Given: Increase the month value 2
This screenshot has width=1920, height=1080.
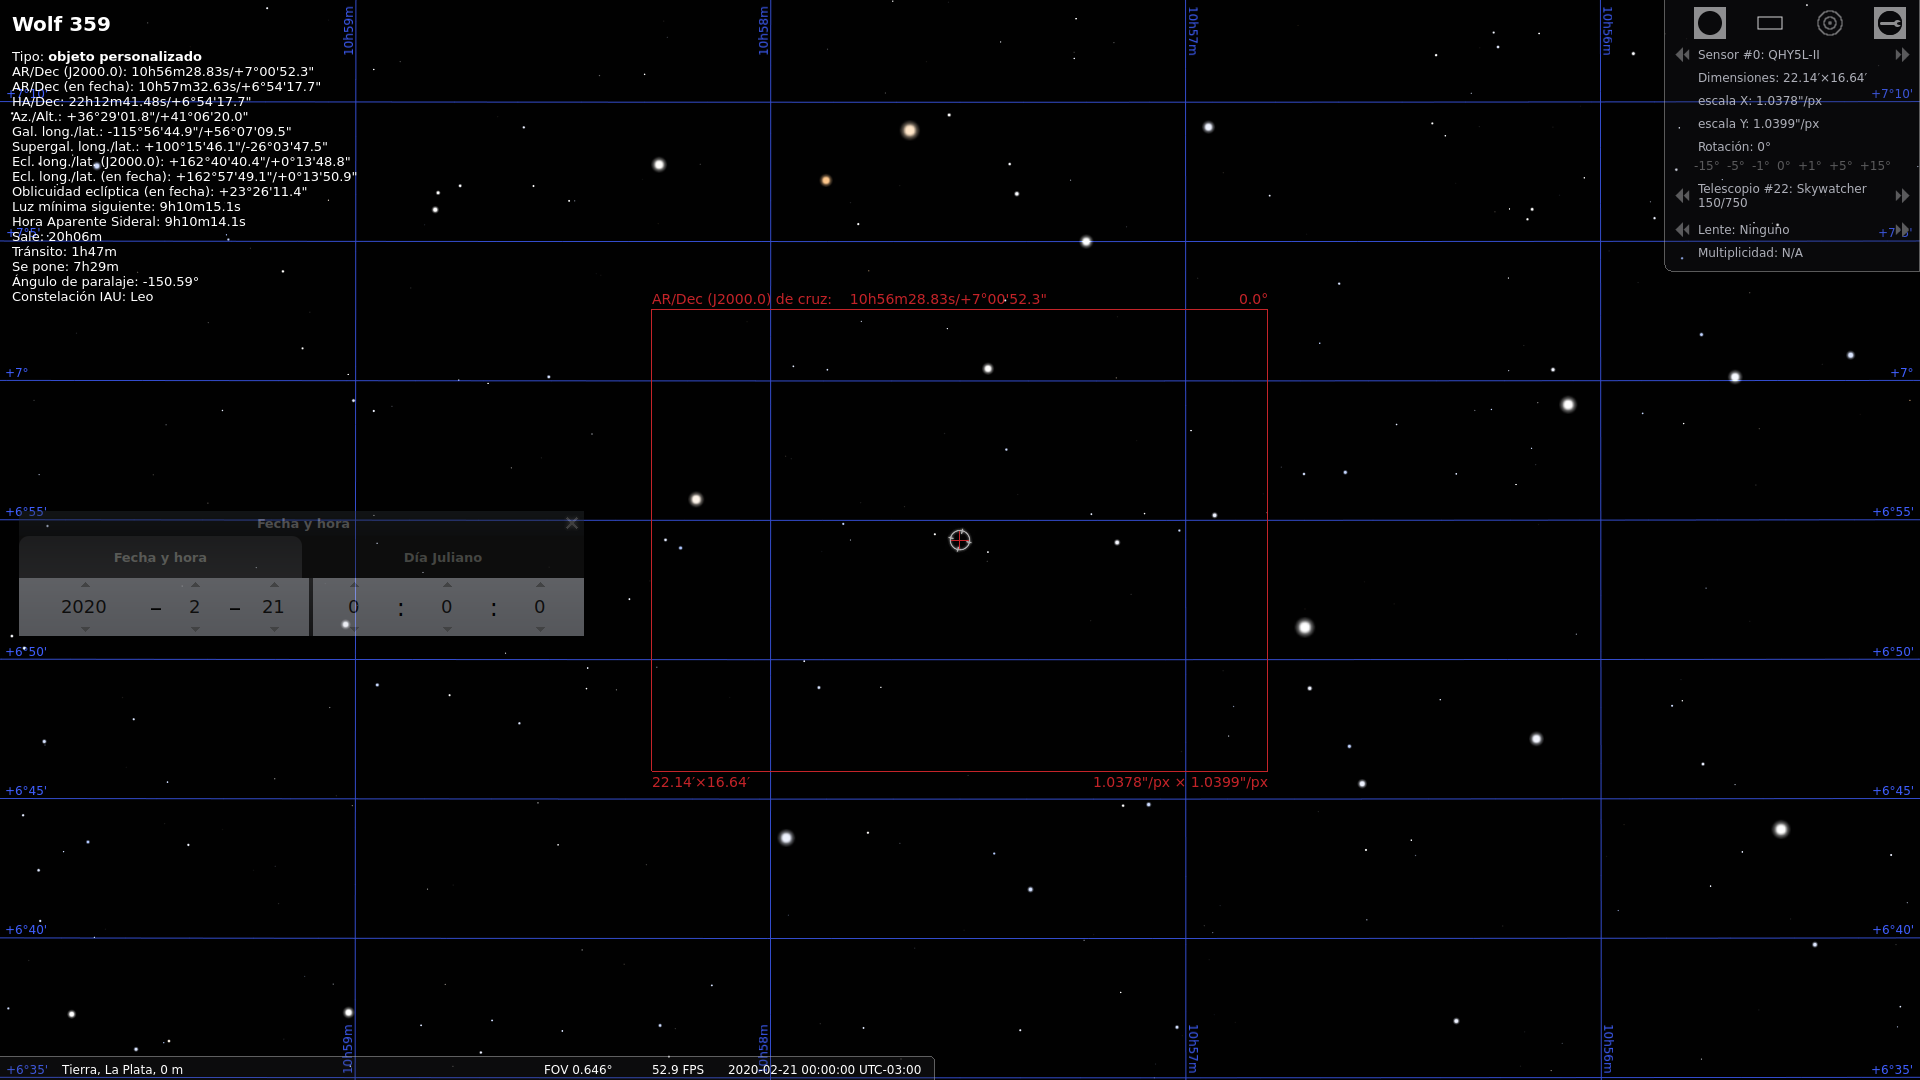Looking at the screenshot, I should [195, 585].
